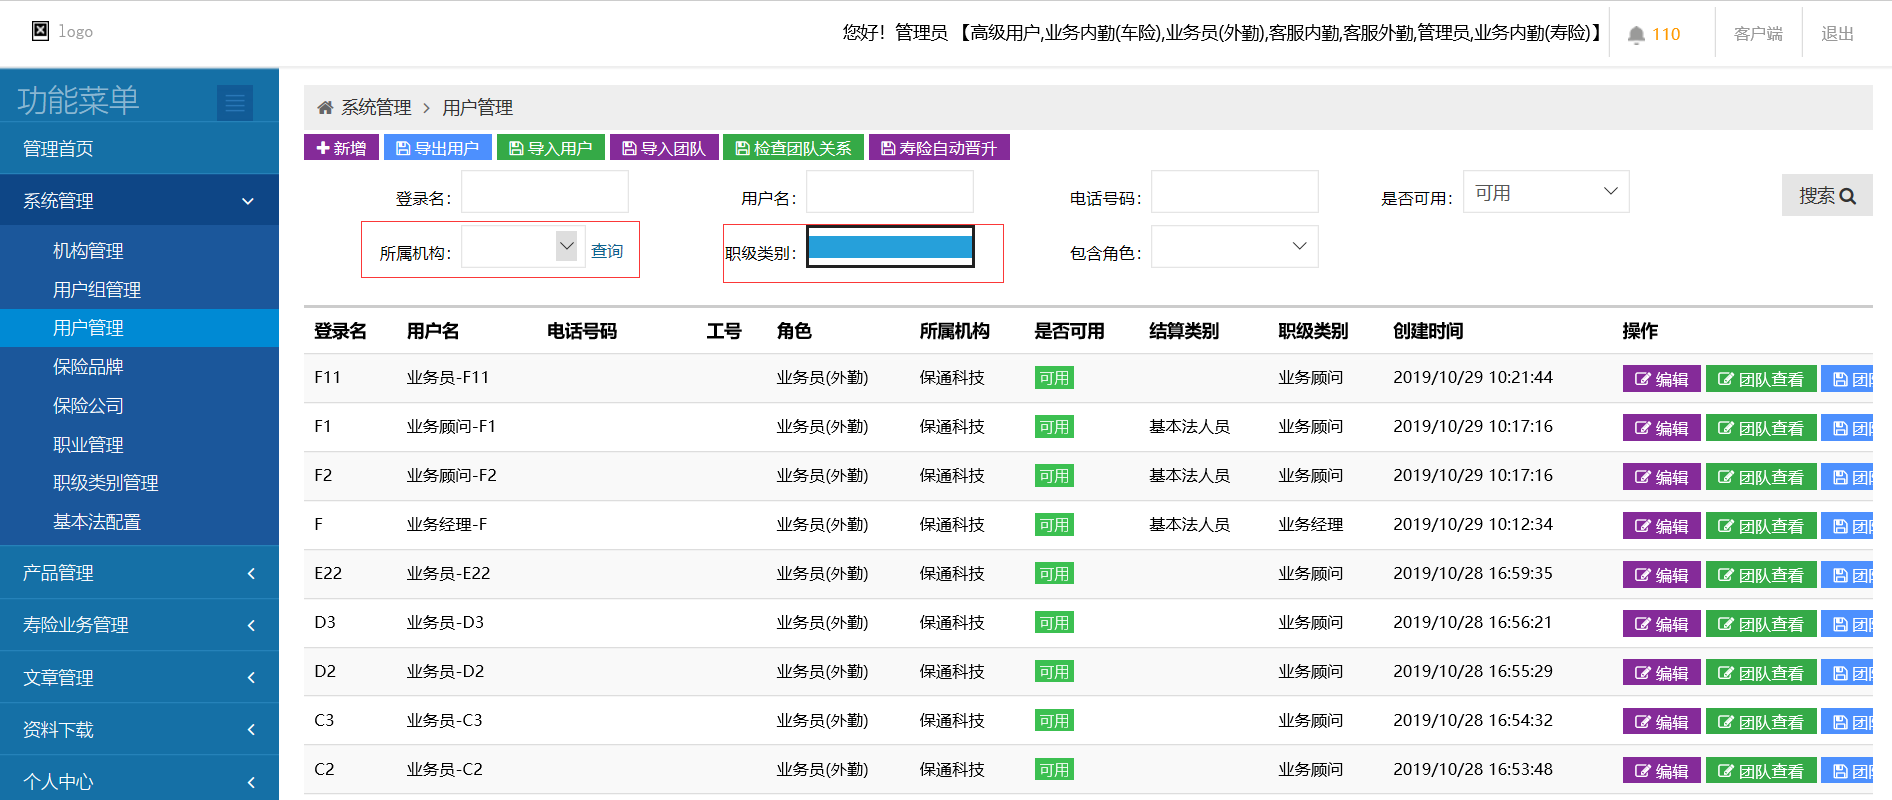
Task: Click the 搜索 search button
Action: click(x=1826, y=196)
